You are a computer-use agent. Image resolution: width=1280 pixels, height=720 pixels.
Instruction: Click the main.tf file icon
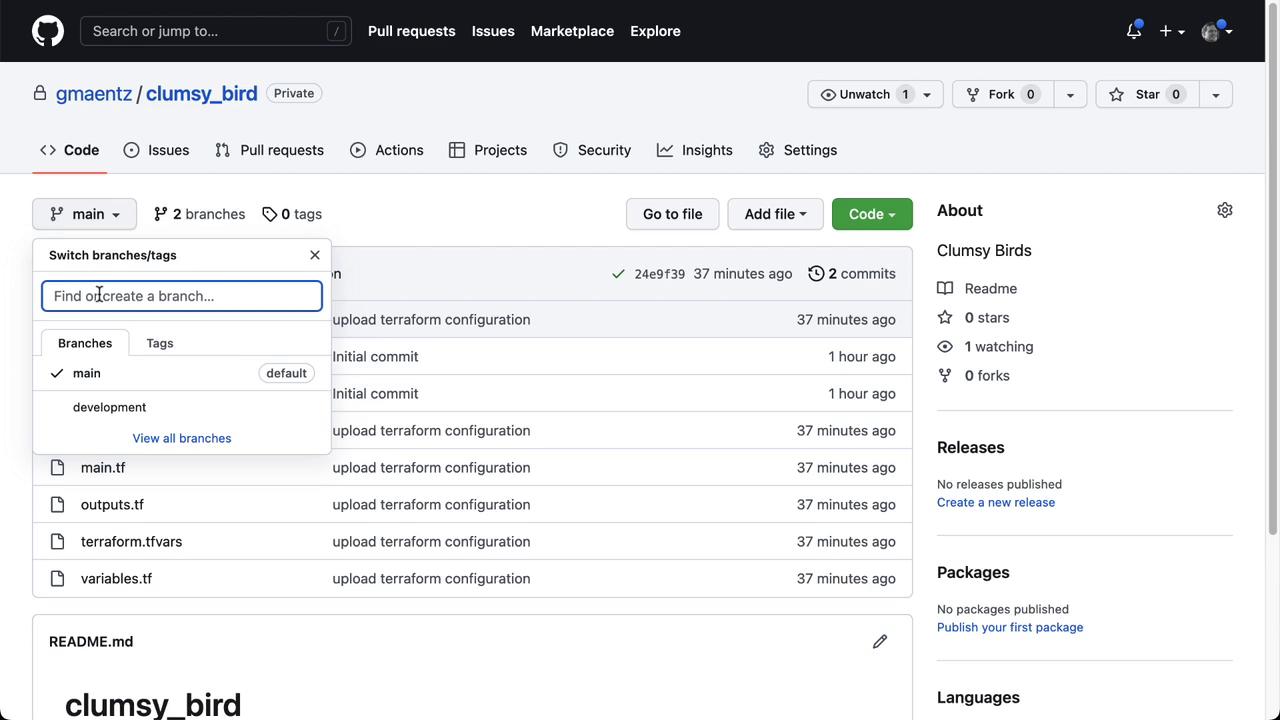click(58, 468)
